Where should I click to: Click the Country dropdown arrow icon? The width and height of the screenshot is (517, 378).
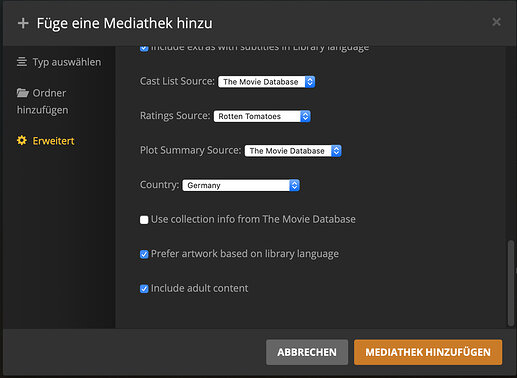point(294,185)
